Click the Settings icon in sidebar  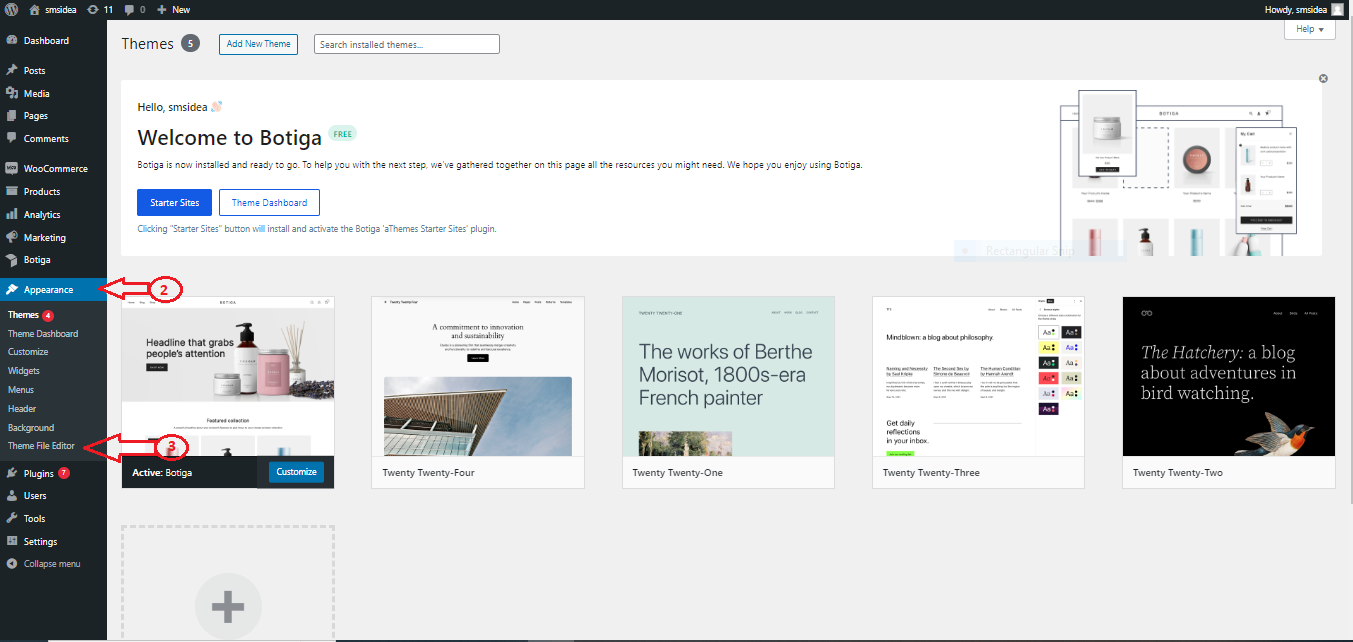[11, 541]
